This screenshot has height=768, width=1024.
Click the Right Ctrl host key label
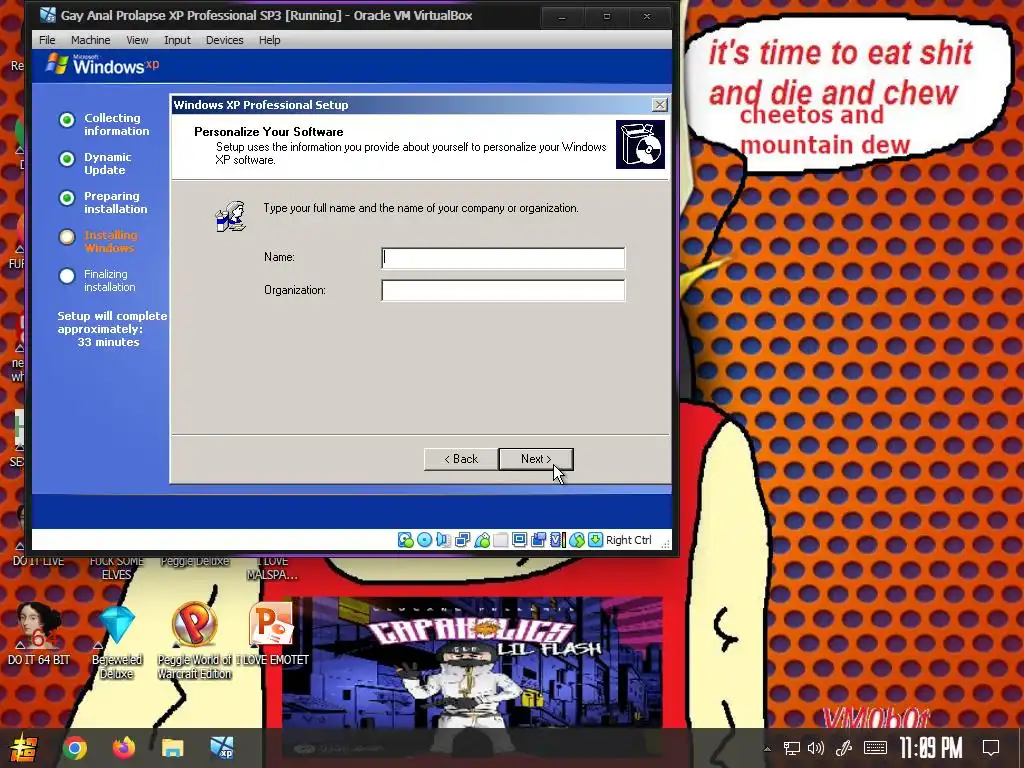[x=628, y=540]
